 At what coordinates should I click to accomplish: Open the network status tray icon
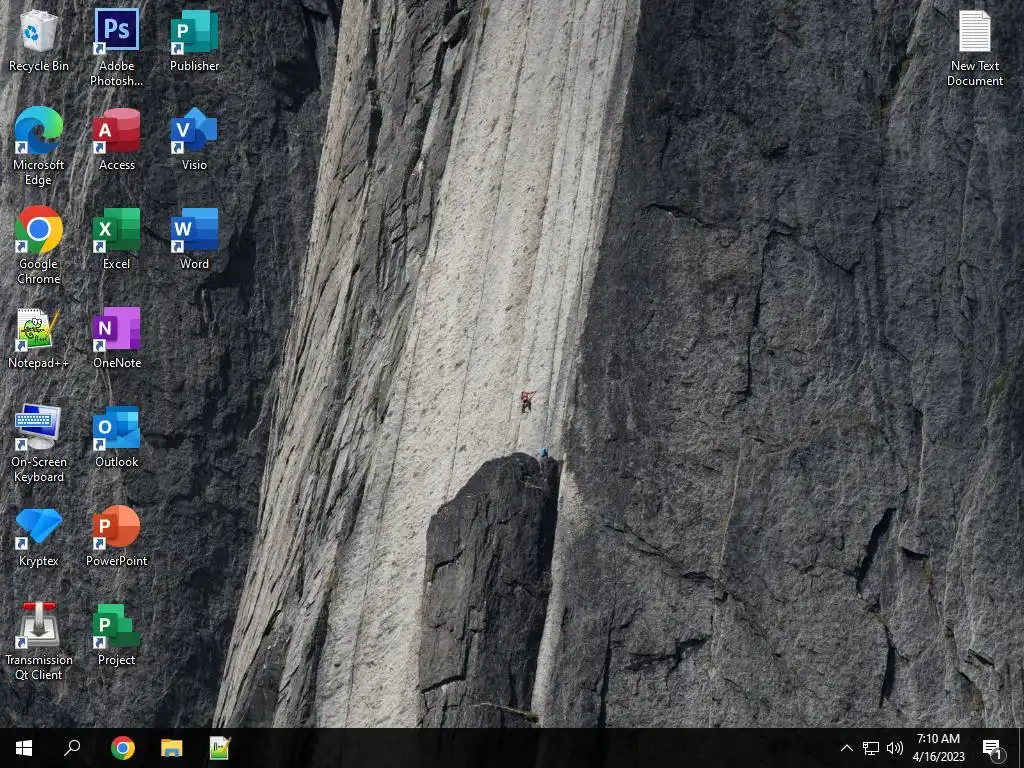871,748
